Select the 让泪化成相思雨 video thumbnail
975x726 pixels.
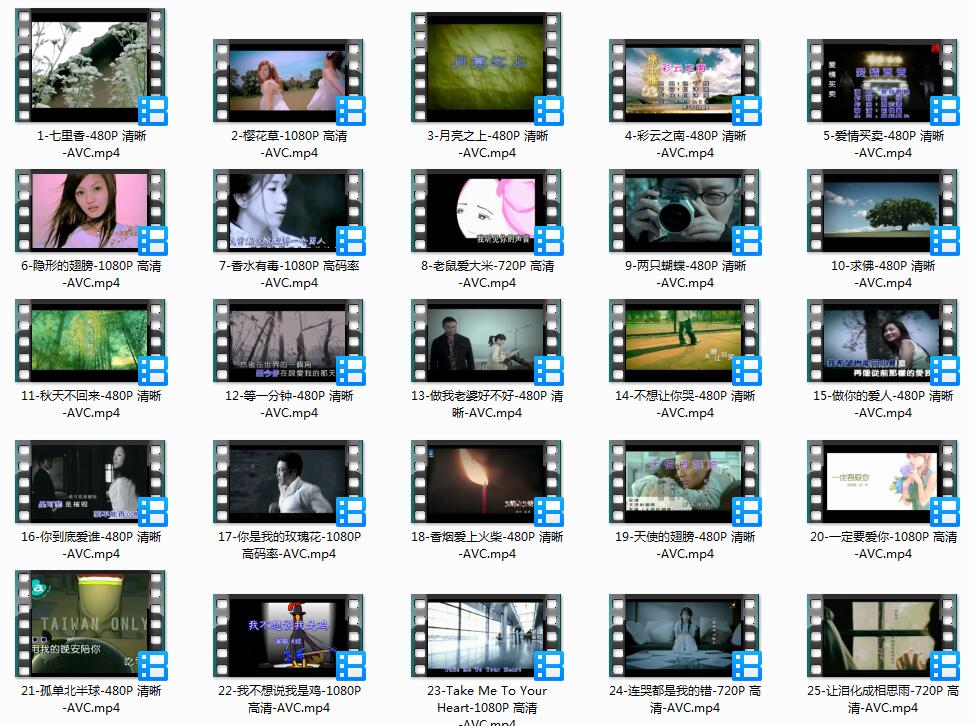pos(882,636)
